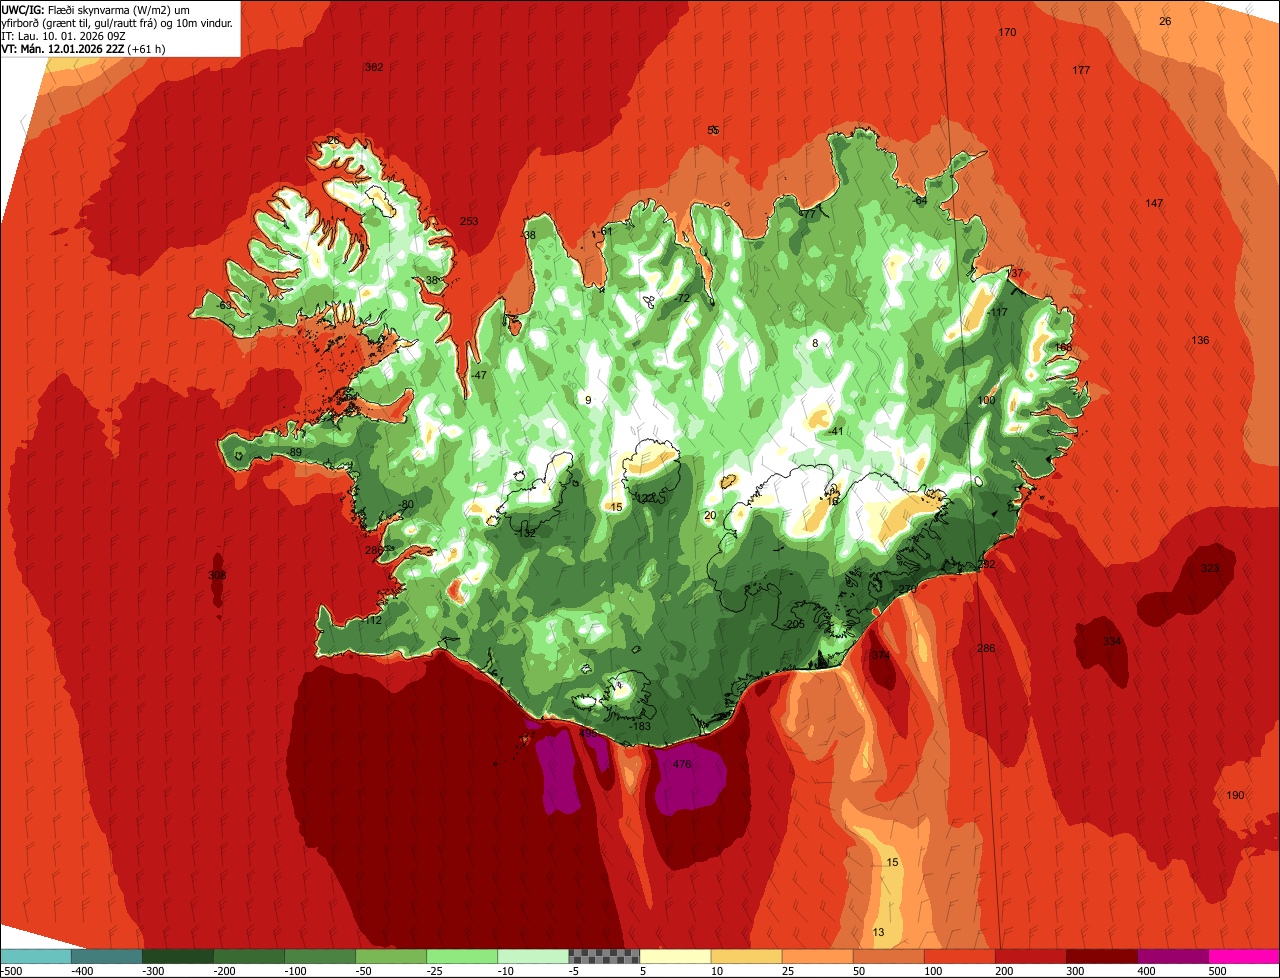Click the pale yellow swatch starting at 5
The width and height of the screenshot is (1280, 978).
[x=675, y=956]
